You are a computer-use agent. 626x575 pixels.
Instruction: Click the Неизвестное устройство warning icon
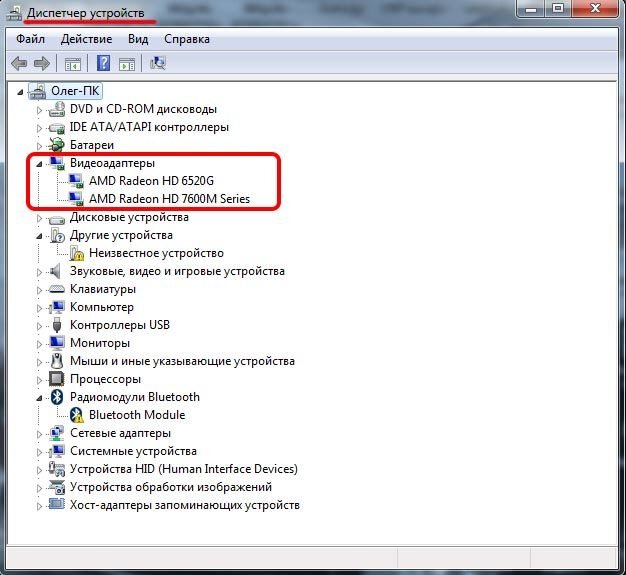76,253
